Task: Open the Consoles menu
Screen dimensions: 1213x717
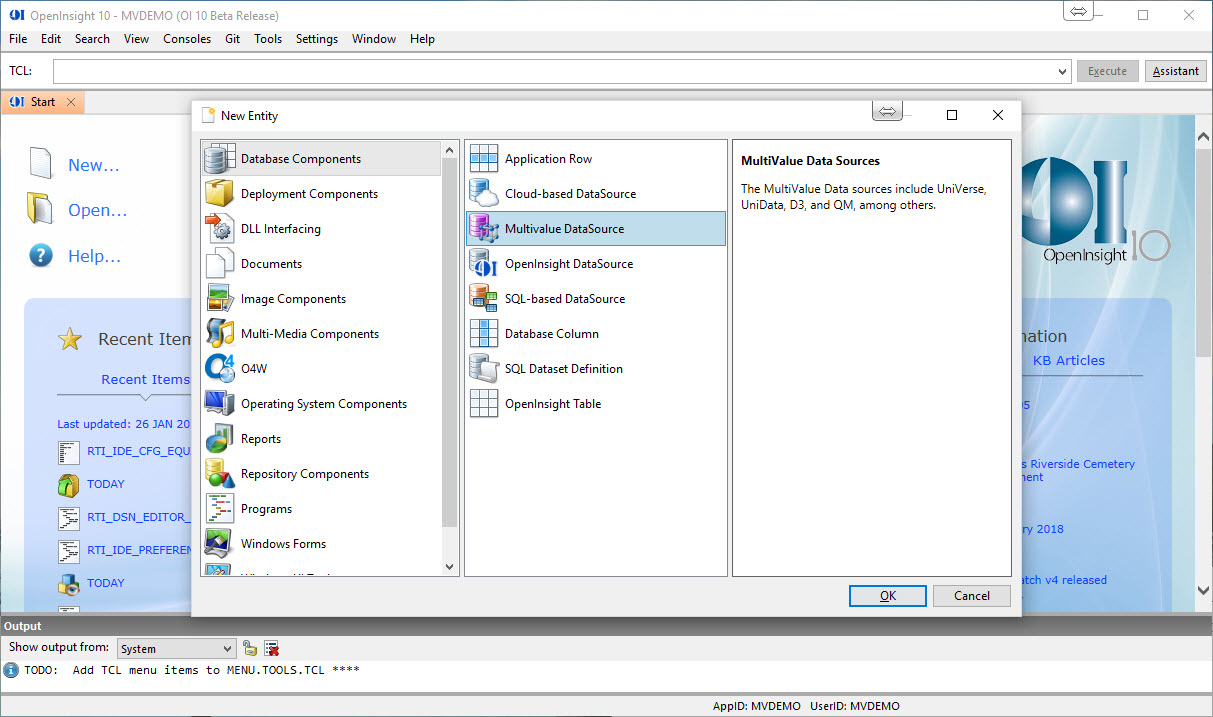Action: click(187, 39)
